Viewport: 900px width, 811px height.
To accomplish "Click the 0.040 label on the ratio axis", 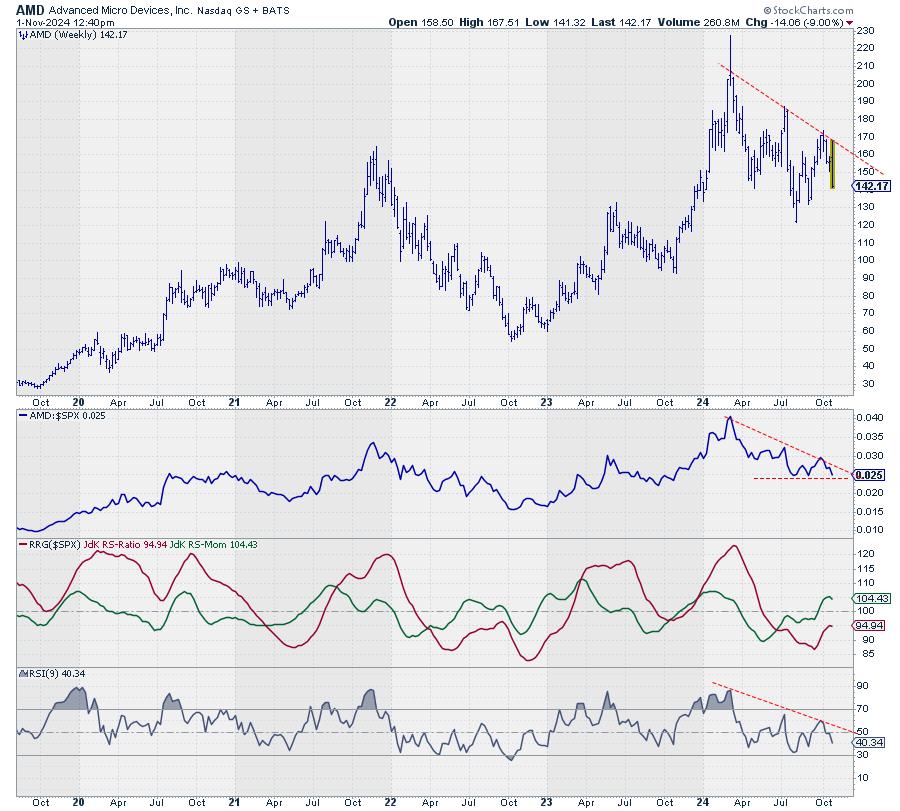I will click(870, 417).
